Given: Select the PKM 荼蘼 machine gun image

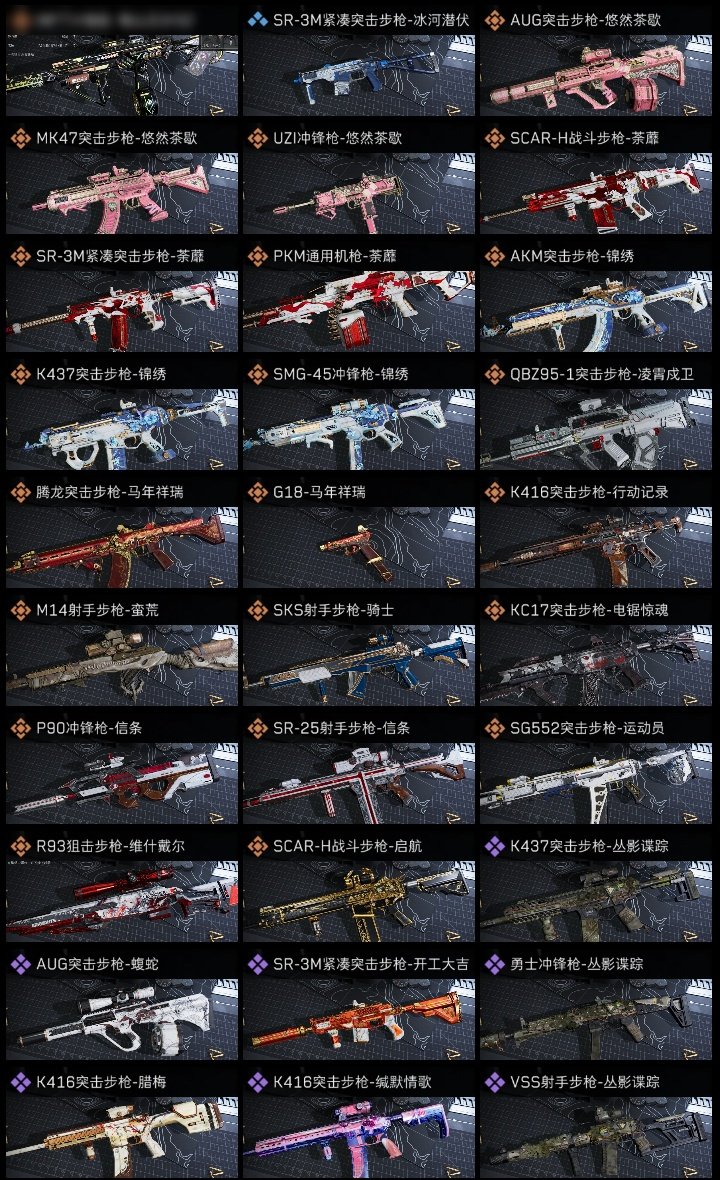Looking at the screenshot, I should [x=359, y=312].
